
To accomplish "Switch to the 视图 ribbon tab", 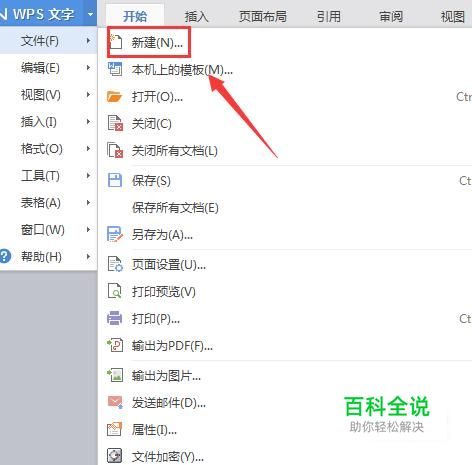I will coord(453,16).
